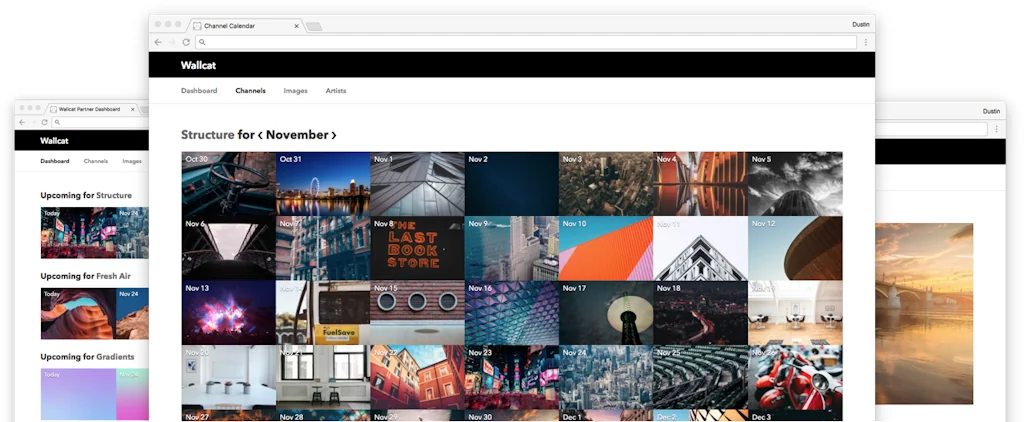Viewport: 1024px width, 422px height.
Task: Click the Wallcat logo in the front window
Action: pos(198,65)
